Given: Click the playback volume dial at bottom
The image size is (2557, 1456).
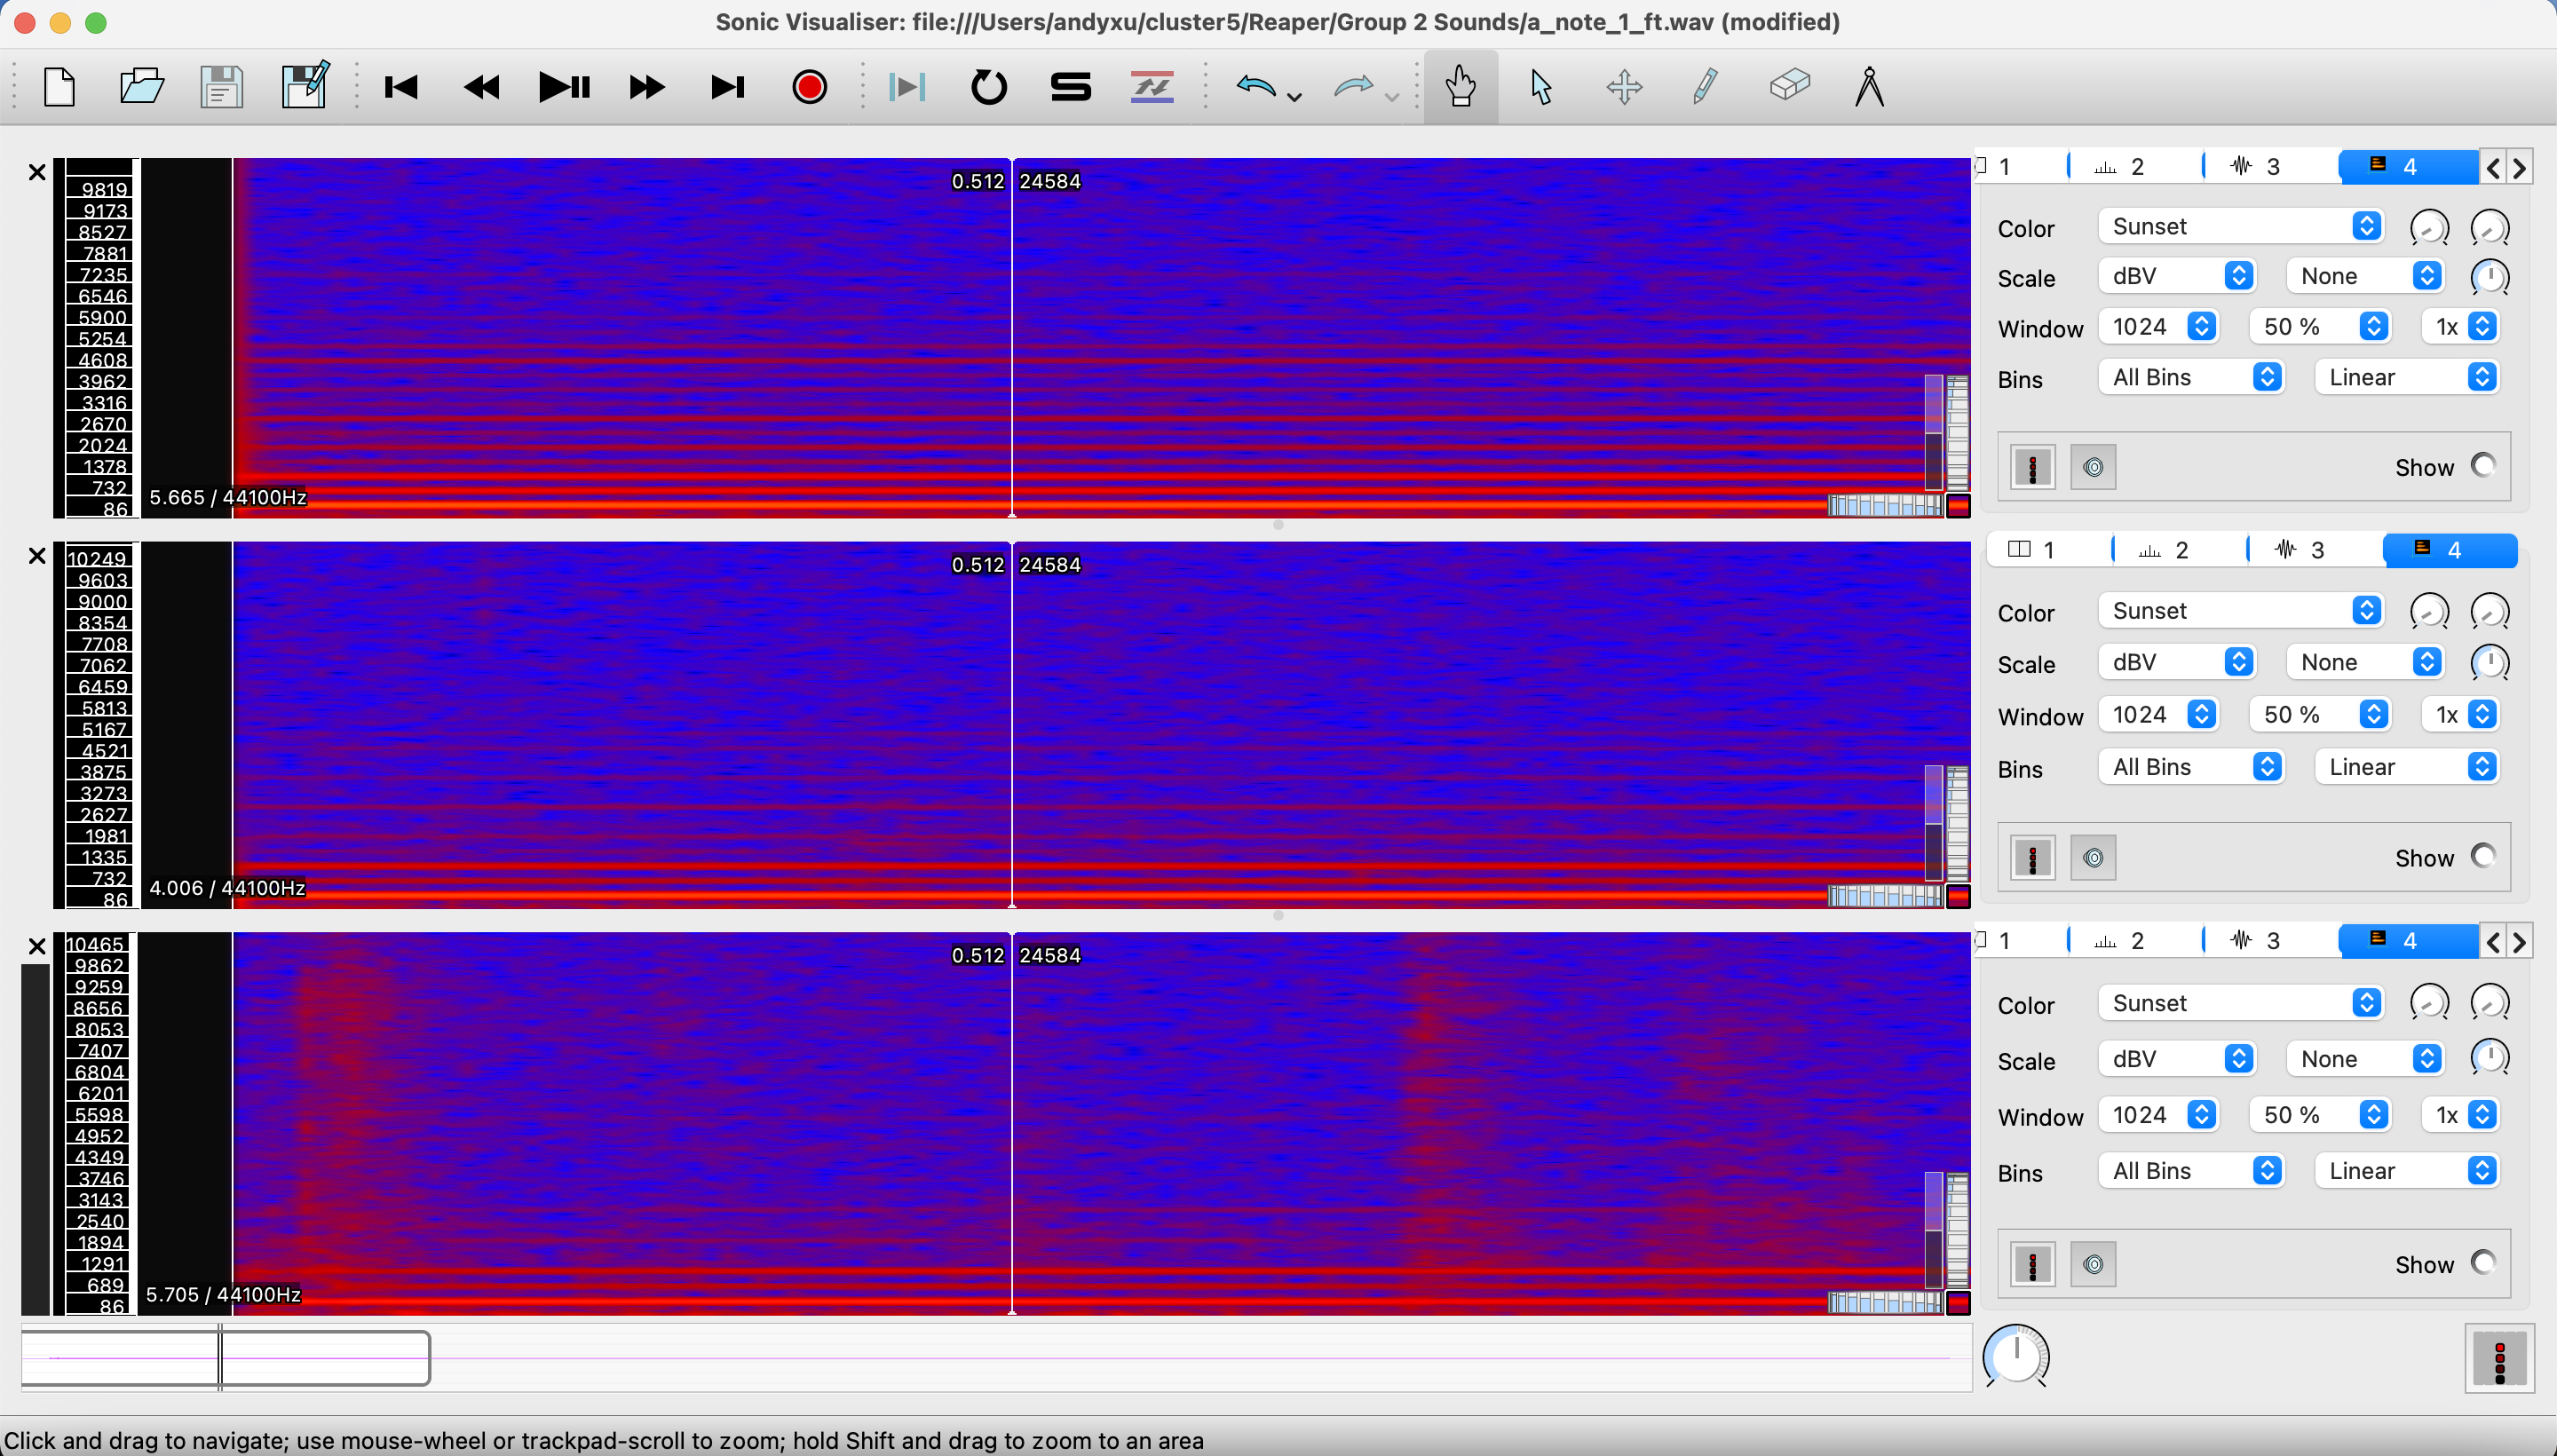Looking at the screenshot, I should click(2016, 1357).
